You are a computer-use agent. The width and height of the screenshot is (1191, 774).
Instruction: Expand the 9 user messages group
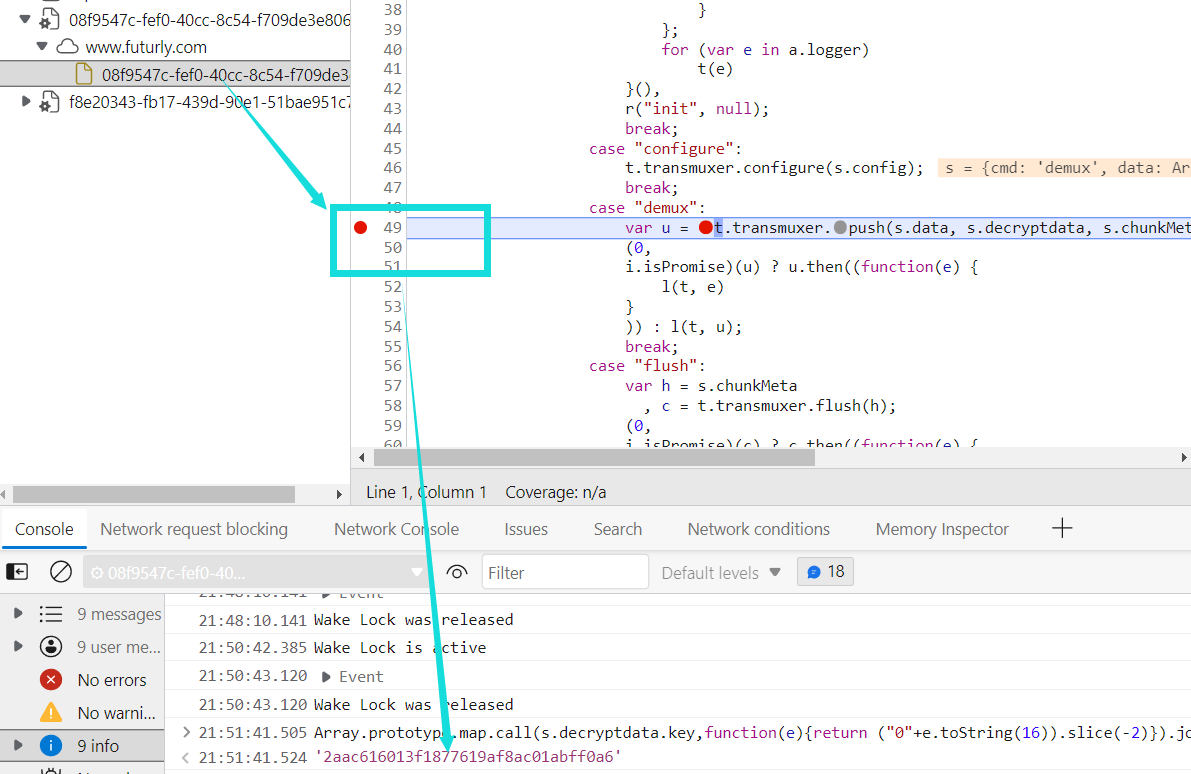pyautogui.click(x=18, y=646)
